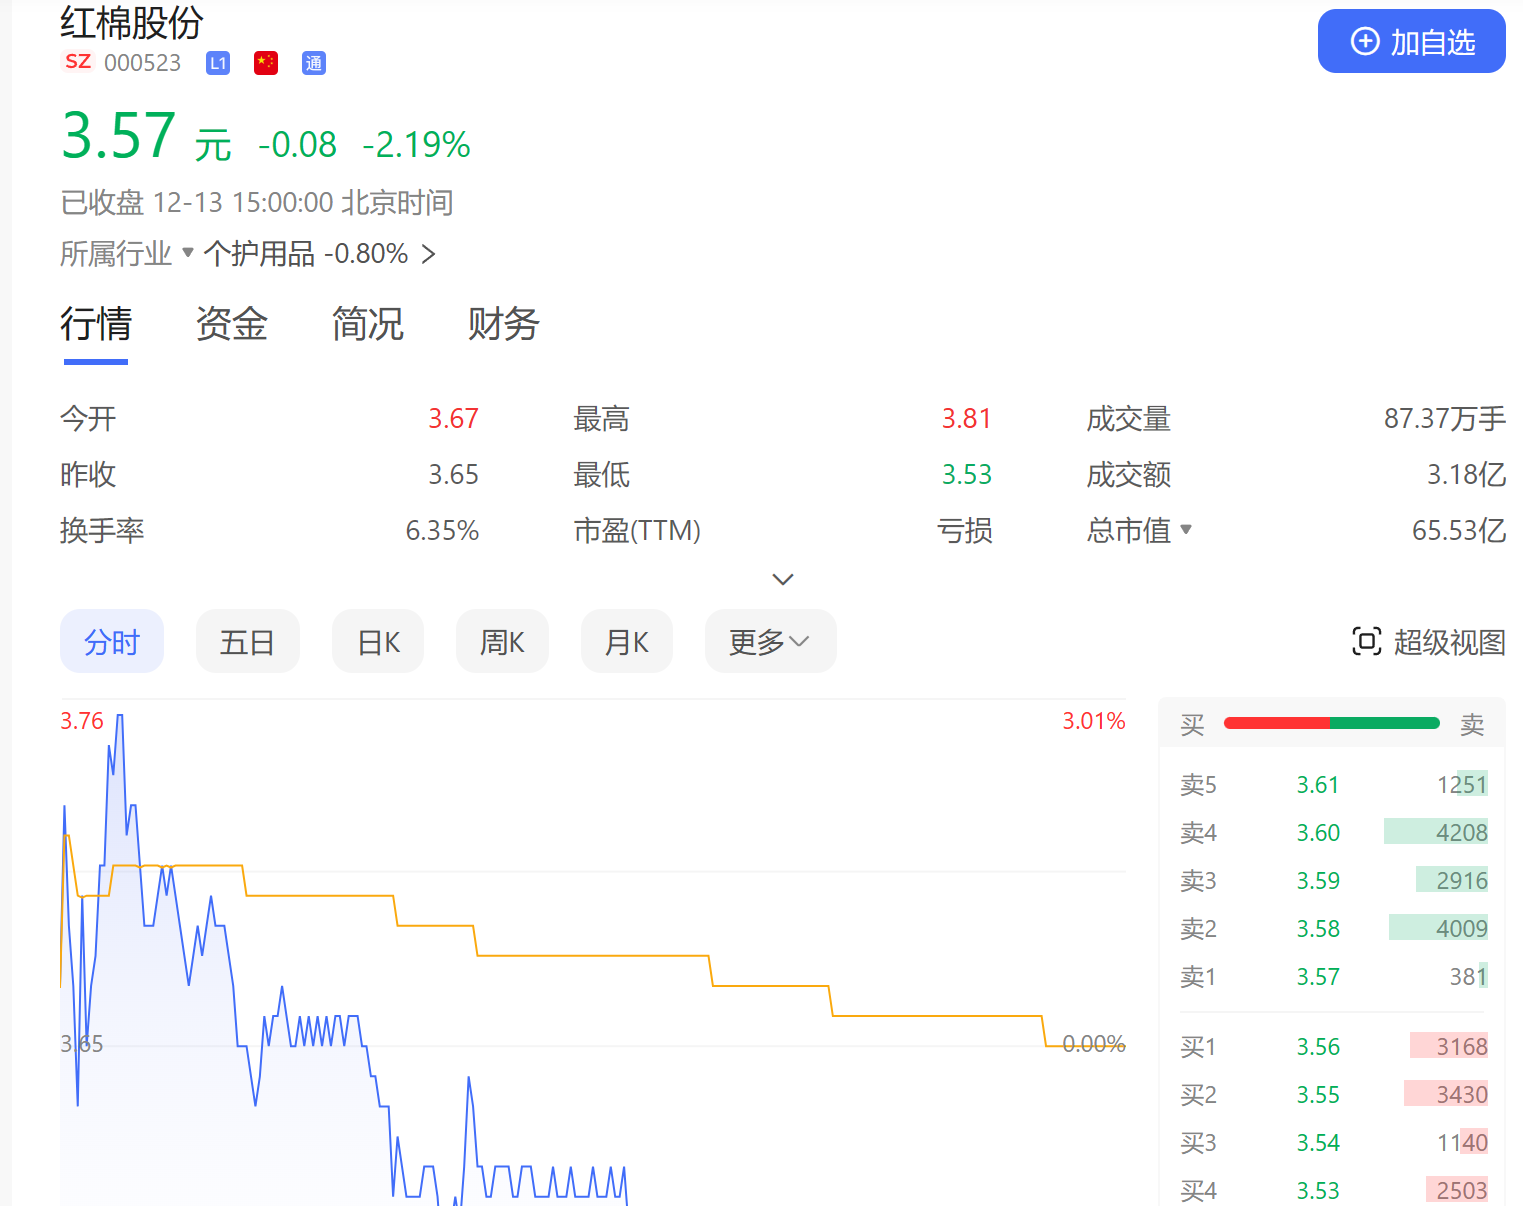This screenshot has height=1206, width=1523.
Task: Click the SZ exchange badge
Action: pyautogui.click(x=78, y=62)
